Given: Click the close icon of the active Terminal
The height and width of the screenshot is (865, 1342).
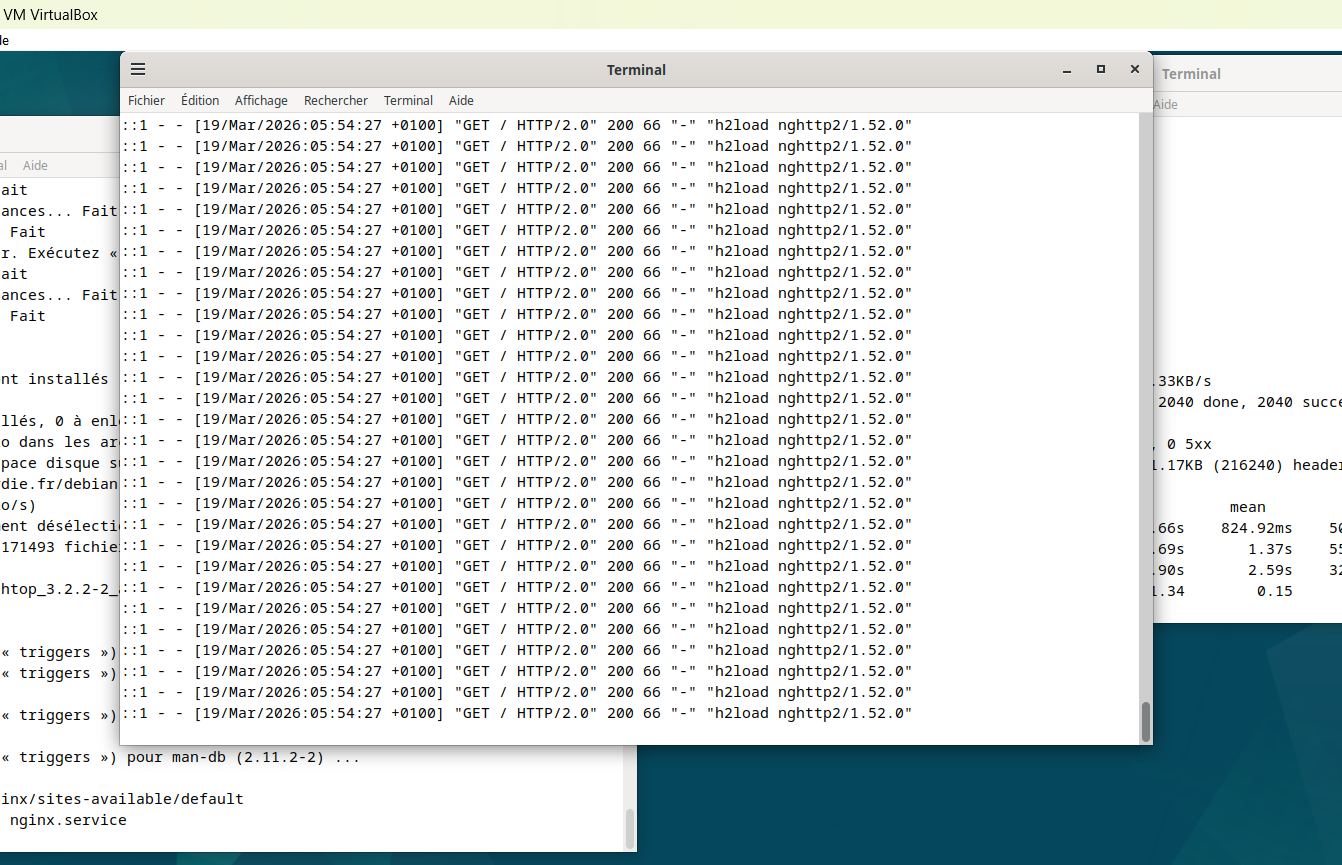Looking at the screenshot, I should [x=1134, y=70].
